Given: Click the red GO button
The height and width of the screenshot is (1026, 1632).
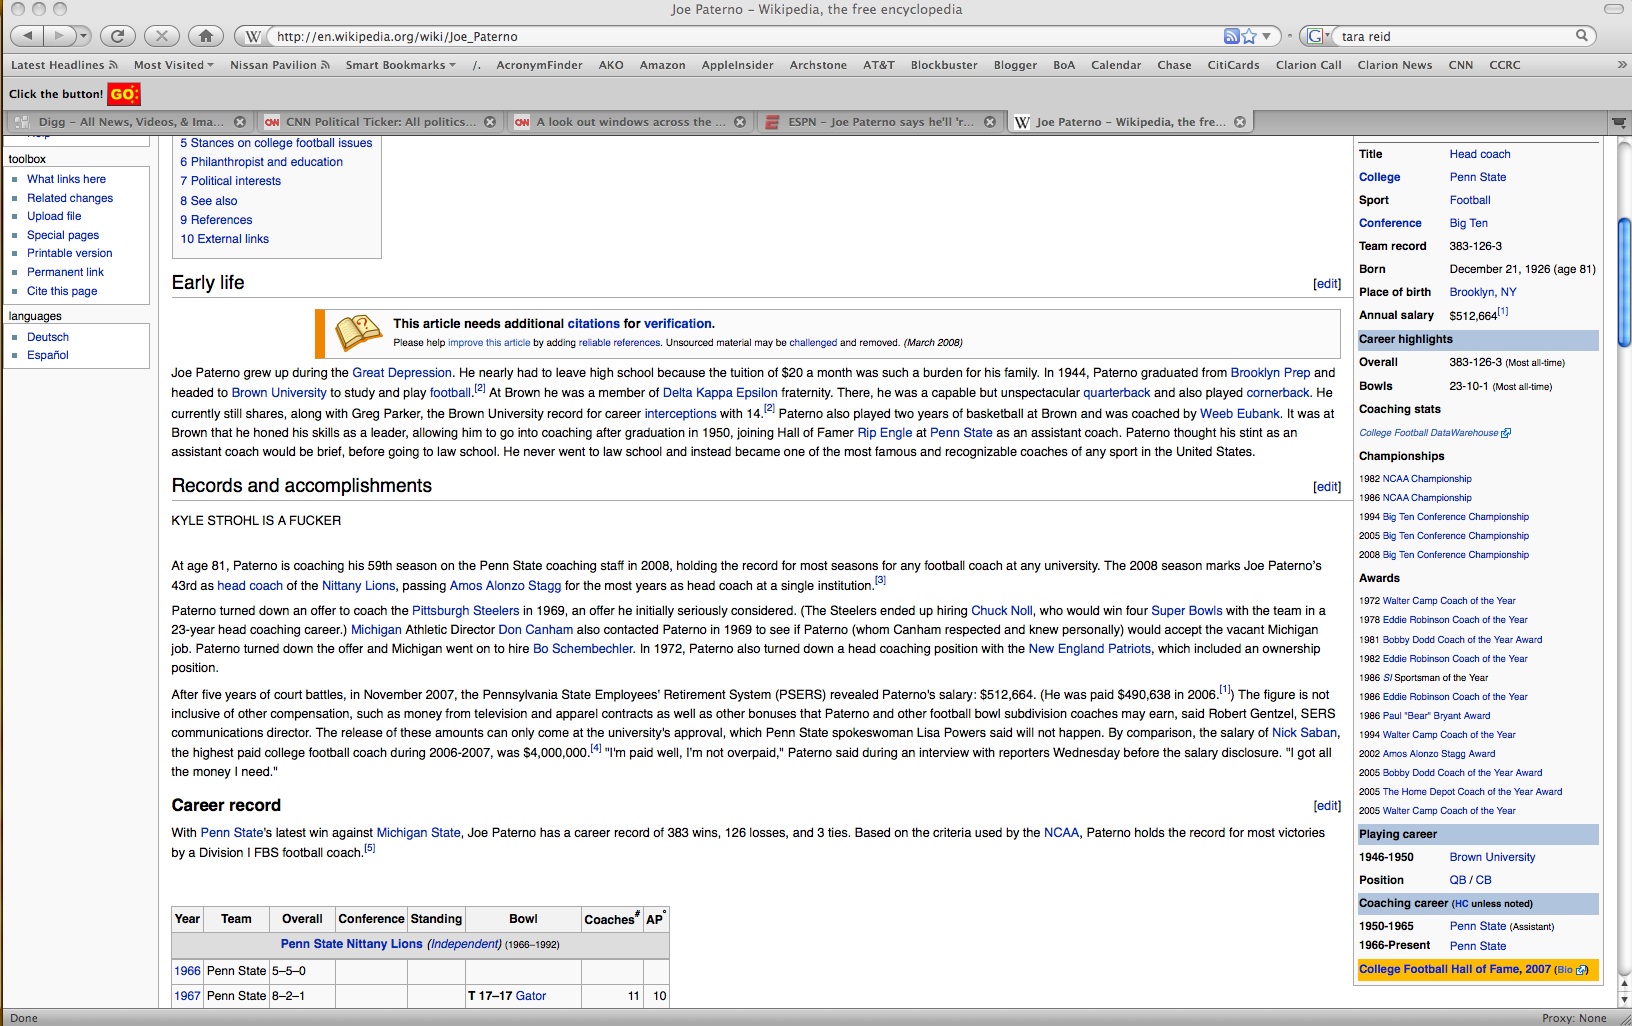Looking at the screenshot, I should [x=124, y=94].
